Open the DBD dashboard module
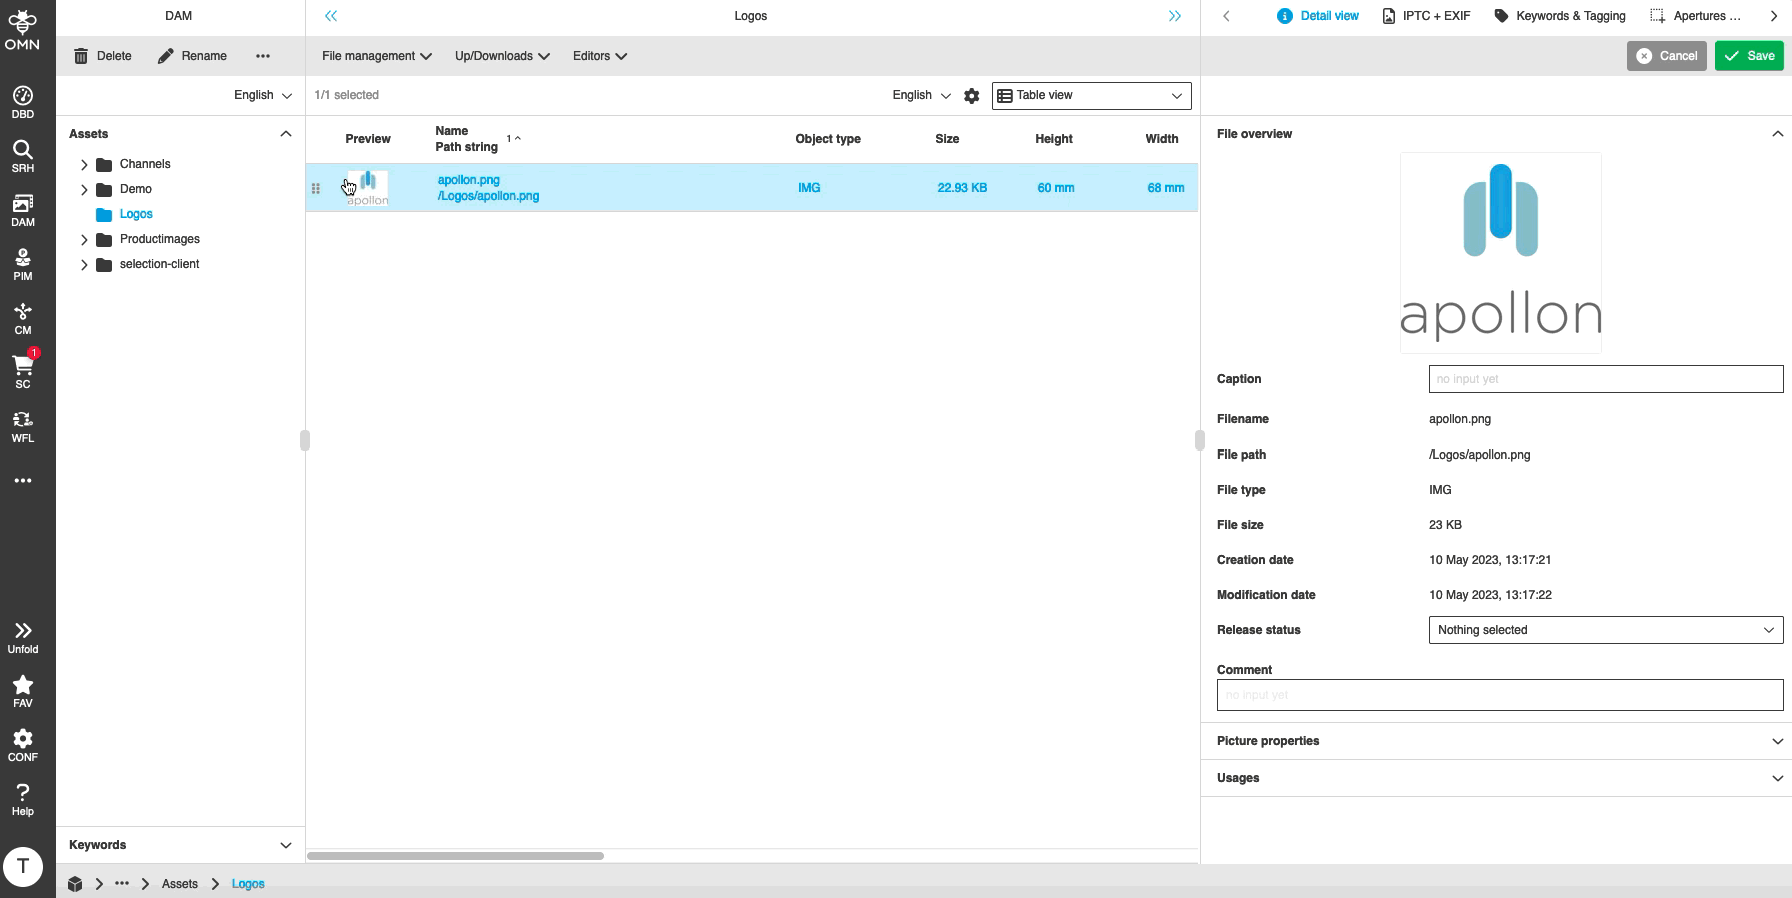The height and width of the screenshot is (898, 1792). click(x=23, y=102)
